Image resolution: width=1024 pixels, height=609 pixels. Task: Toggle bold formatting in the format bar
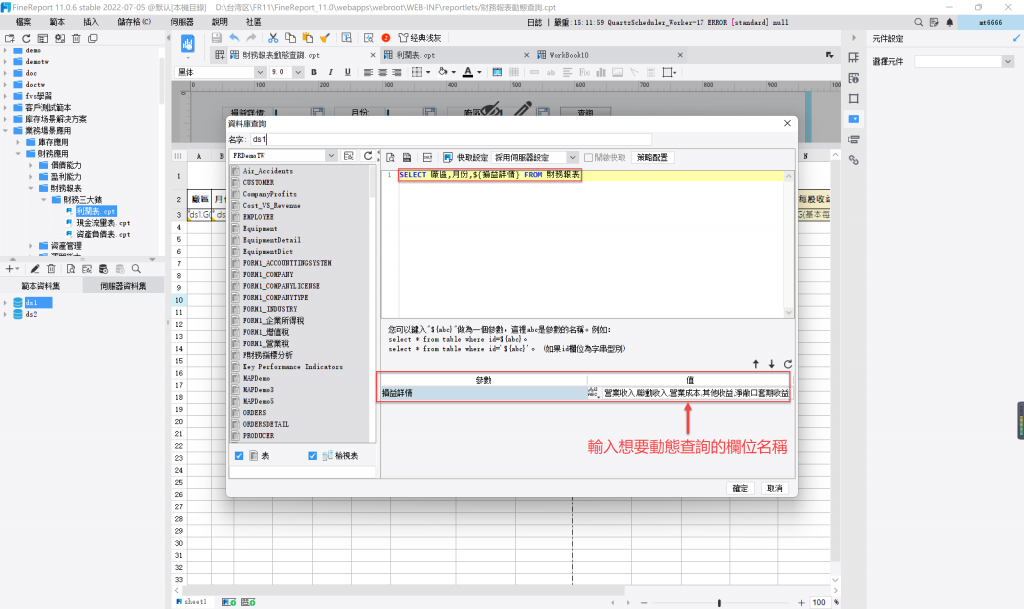pos(314,72)
